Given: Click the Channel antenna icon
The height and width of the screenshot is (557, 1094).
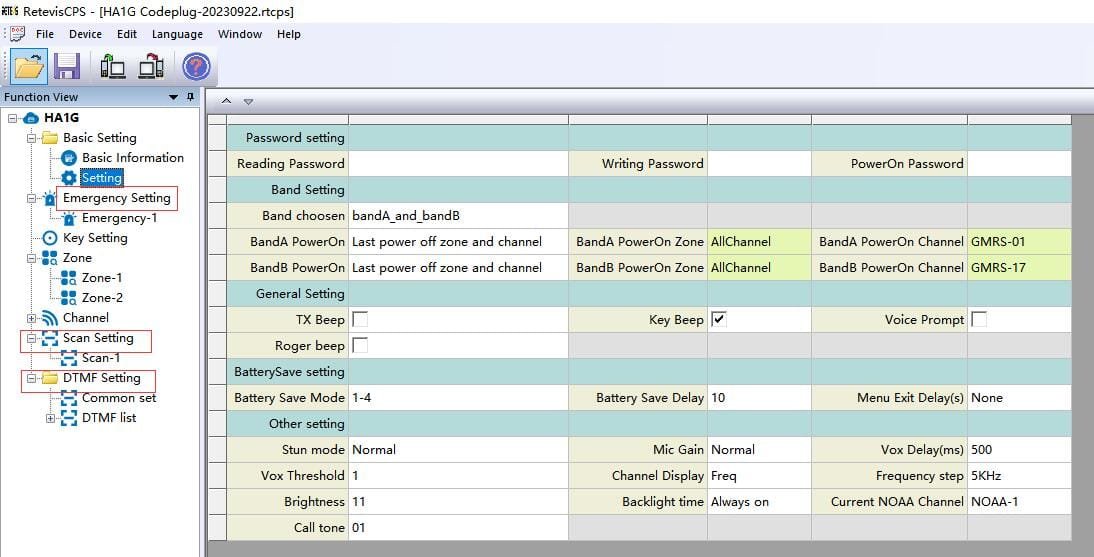Looking at the screenshot, I should point(50,318).
